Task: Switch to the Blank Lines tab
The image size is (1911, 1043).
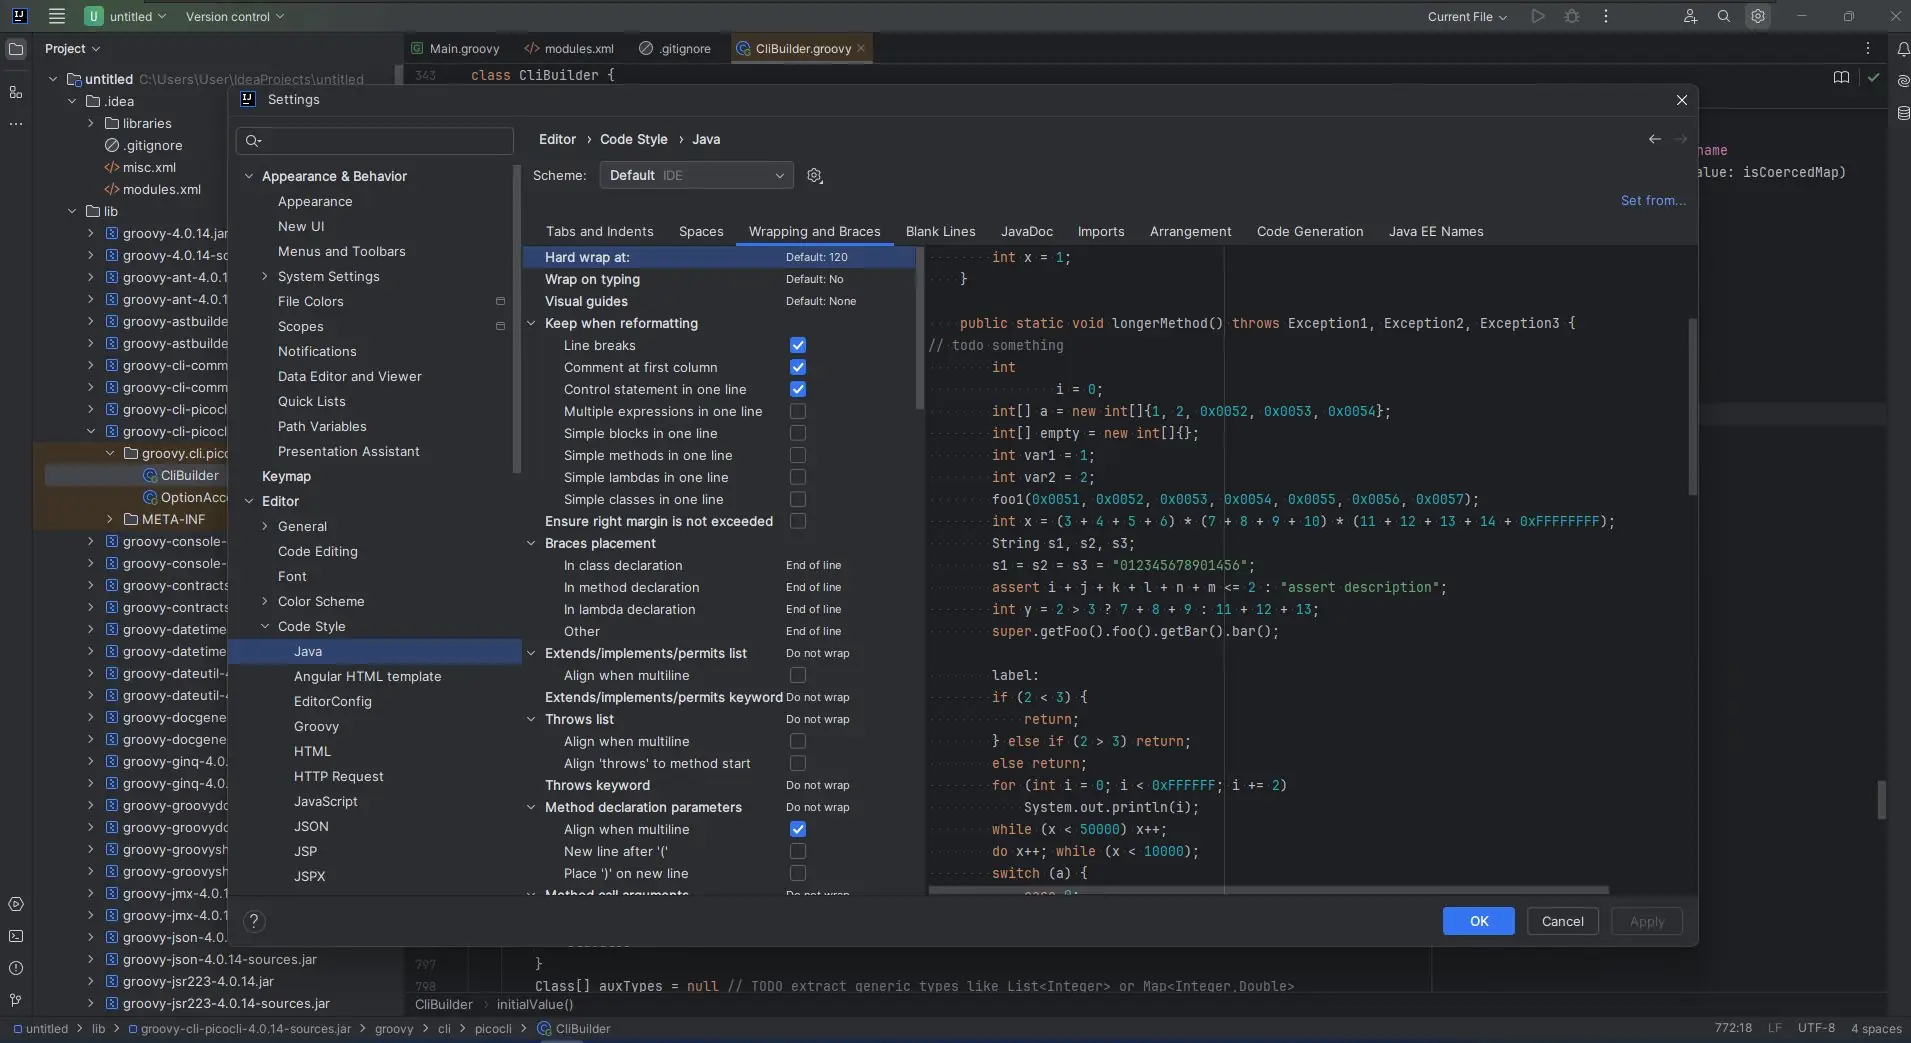Action: pos(940,232)
